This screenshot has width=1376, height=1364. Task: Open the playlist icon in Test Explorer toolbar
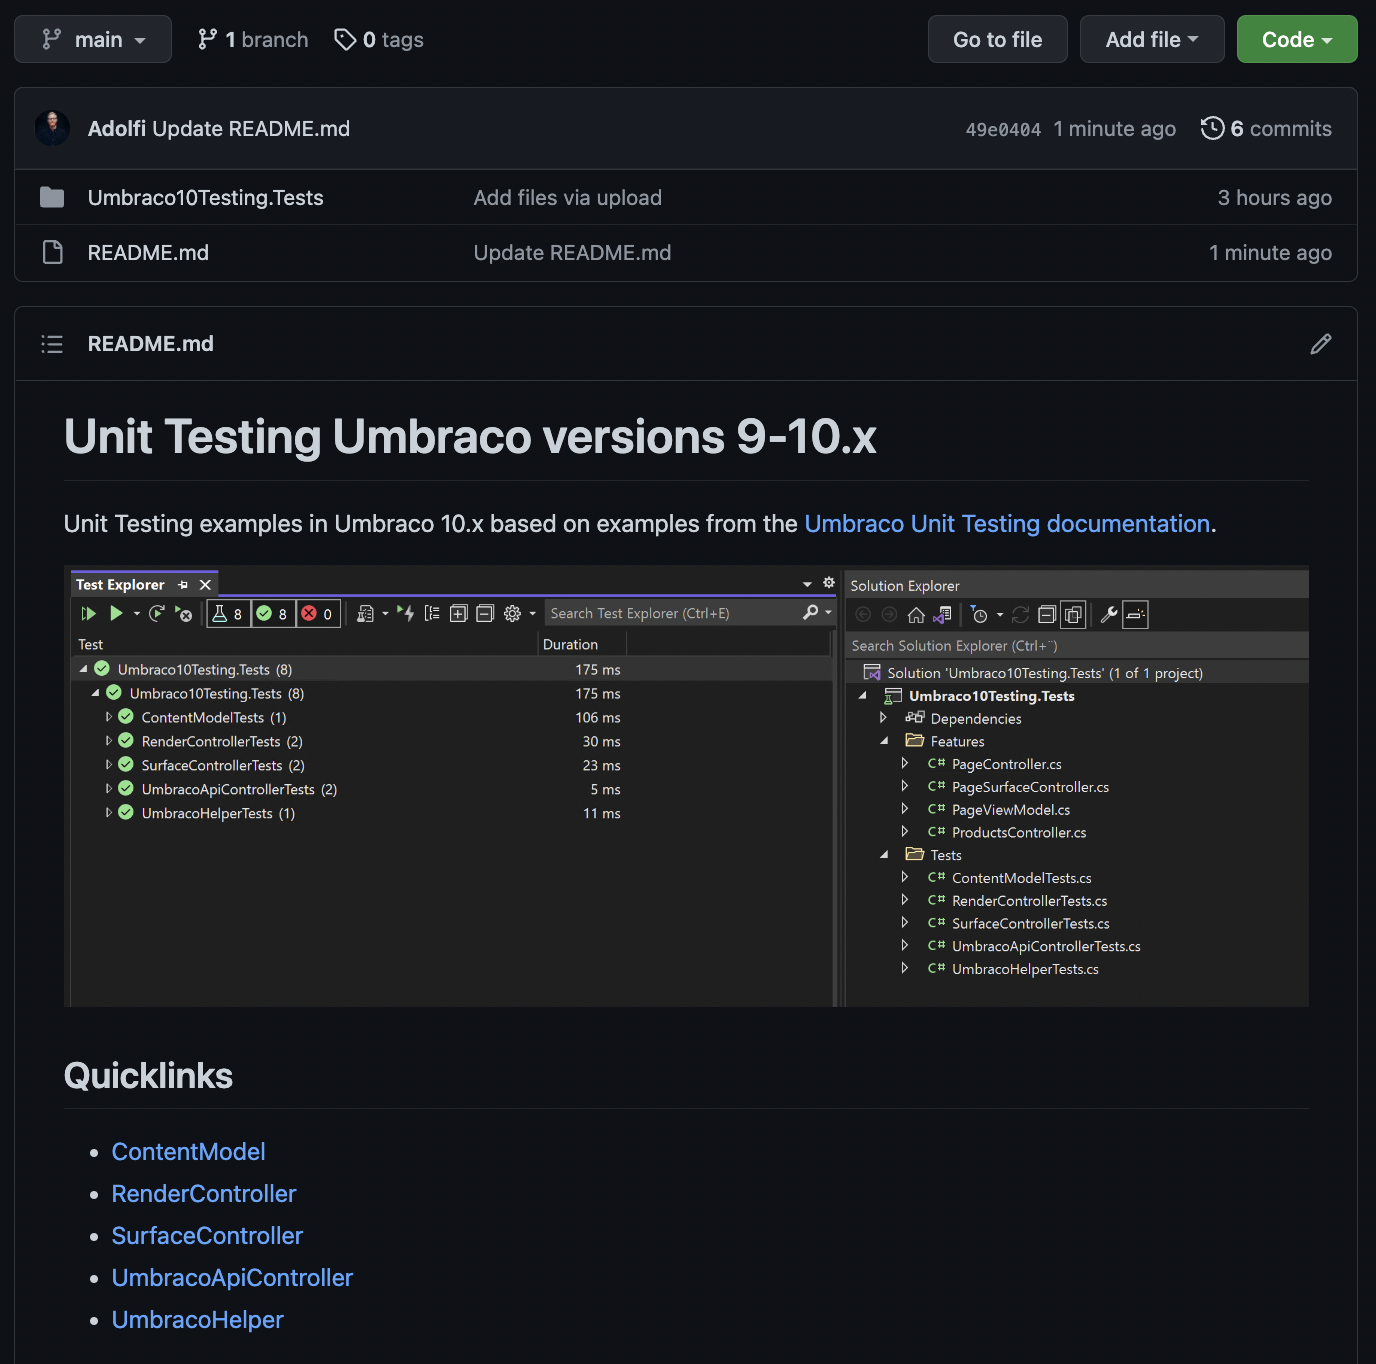click(x=366, y=613)
